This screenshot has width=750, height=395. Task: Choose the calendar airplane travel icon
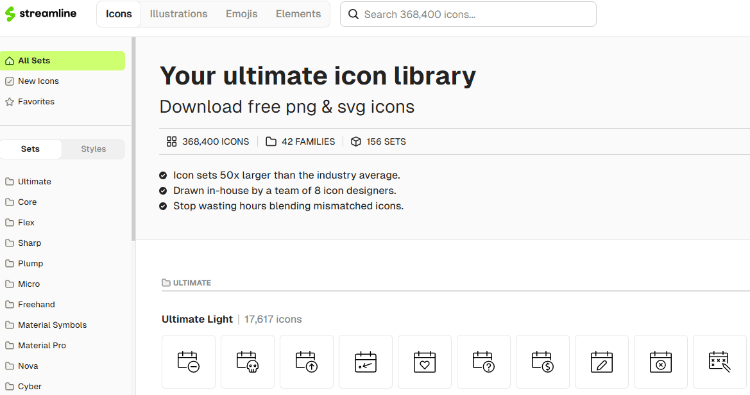(366, 362)
